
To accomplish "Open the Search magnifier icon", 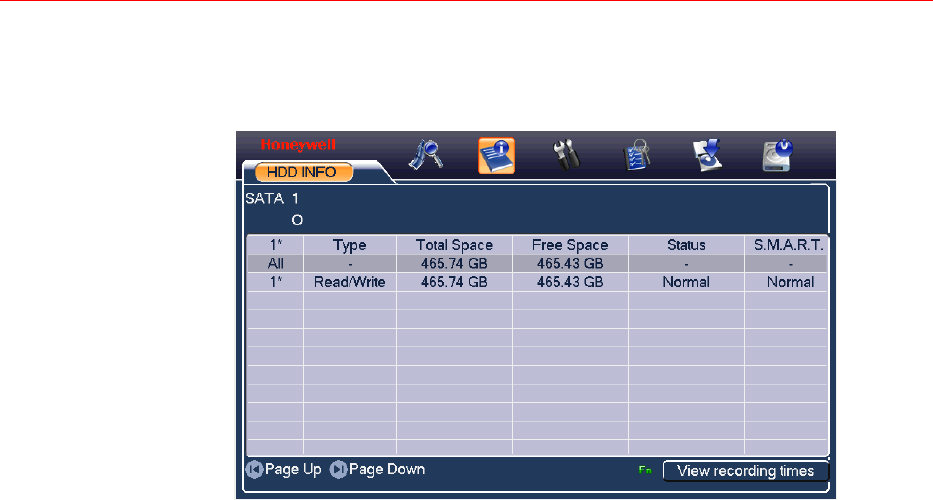I will [425, 155].
